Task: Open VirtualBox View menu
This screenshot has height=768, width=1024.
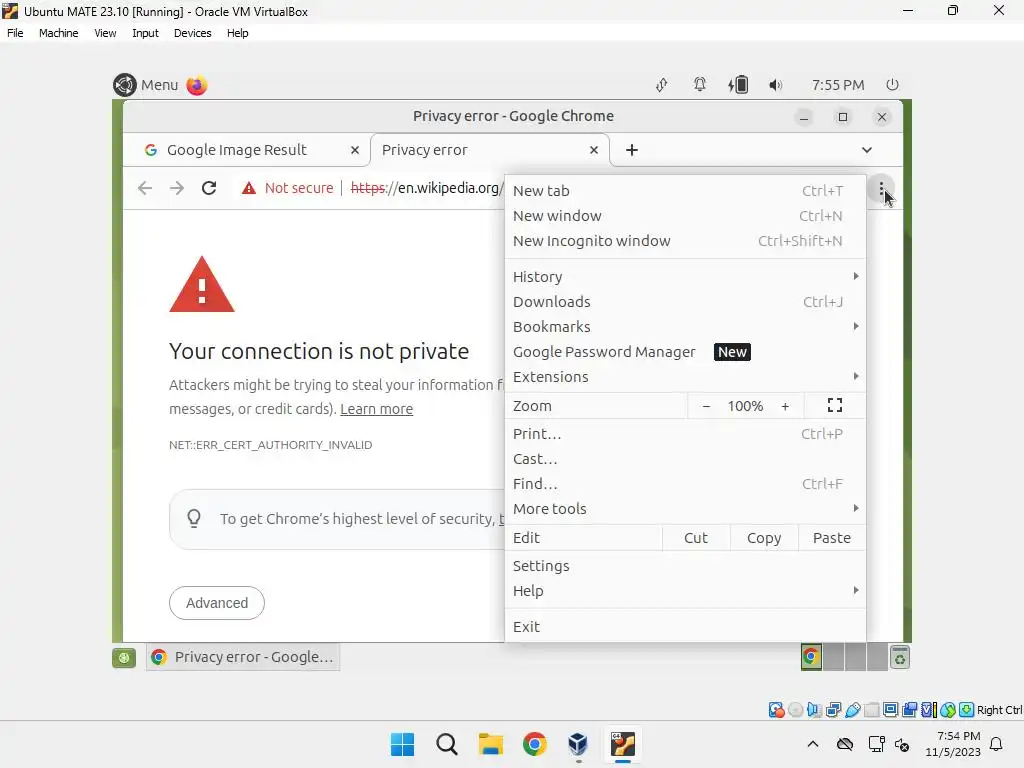Action: click(x=105, y=33)
